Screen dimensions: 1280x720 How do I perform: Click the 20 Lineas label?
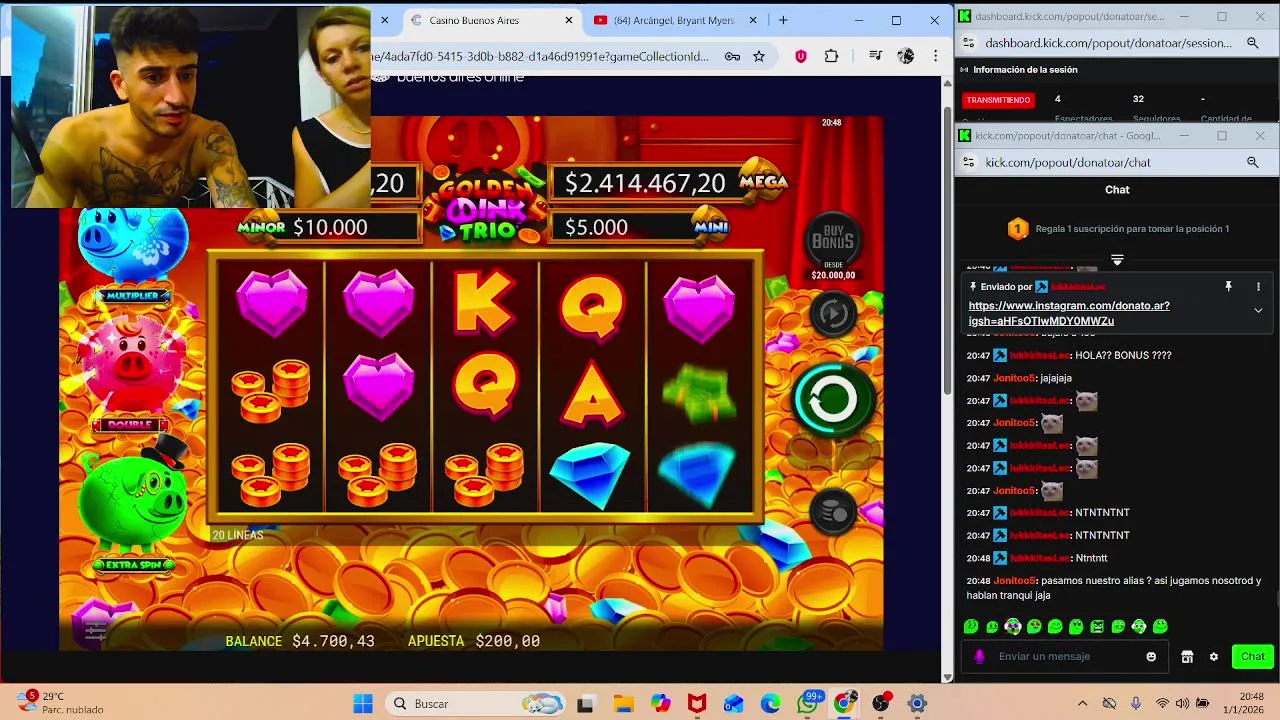click(x=238, y=535)
